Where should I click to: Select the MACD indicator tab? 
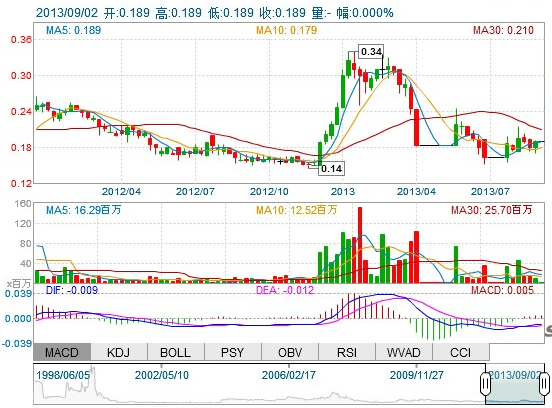pyautogui.click(x=62, y=352)
